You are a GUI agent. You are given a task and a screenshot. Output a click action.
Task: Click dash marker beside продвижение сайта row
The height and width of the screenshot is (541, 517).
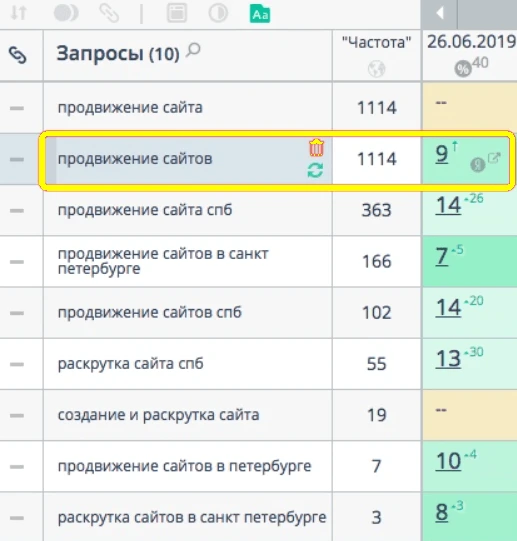point(17,108)
